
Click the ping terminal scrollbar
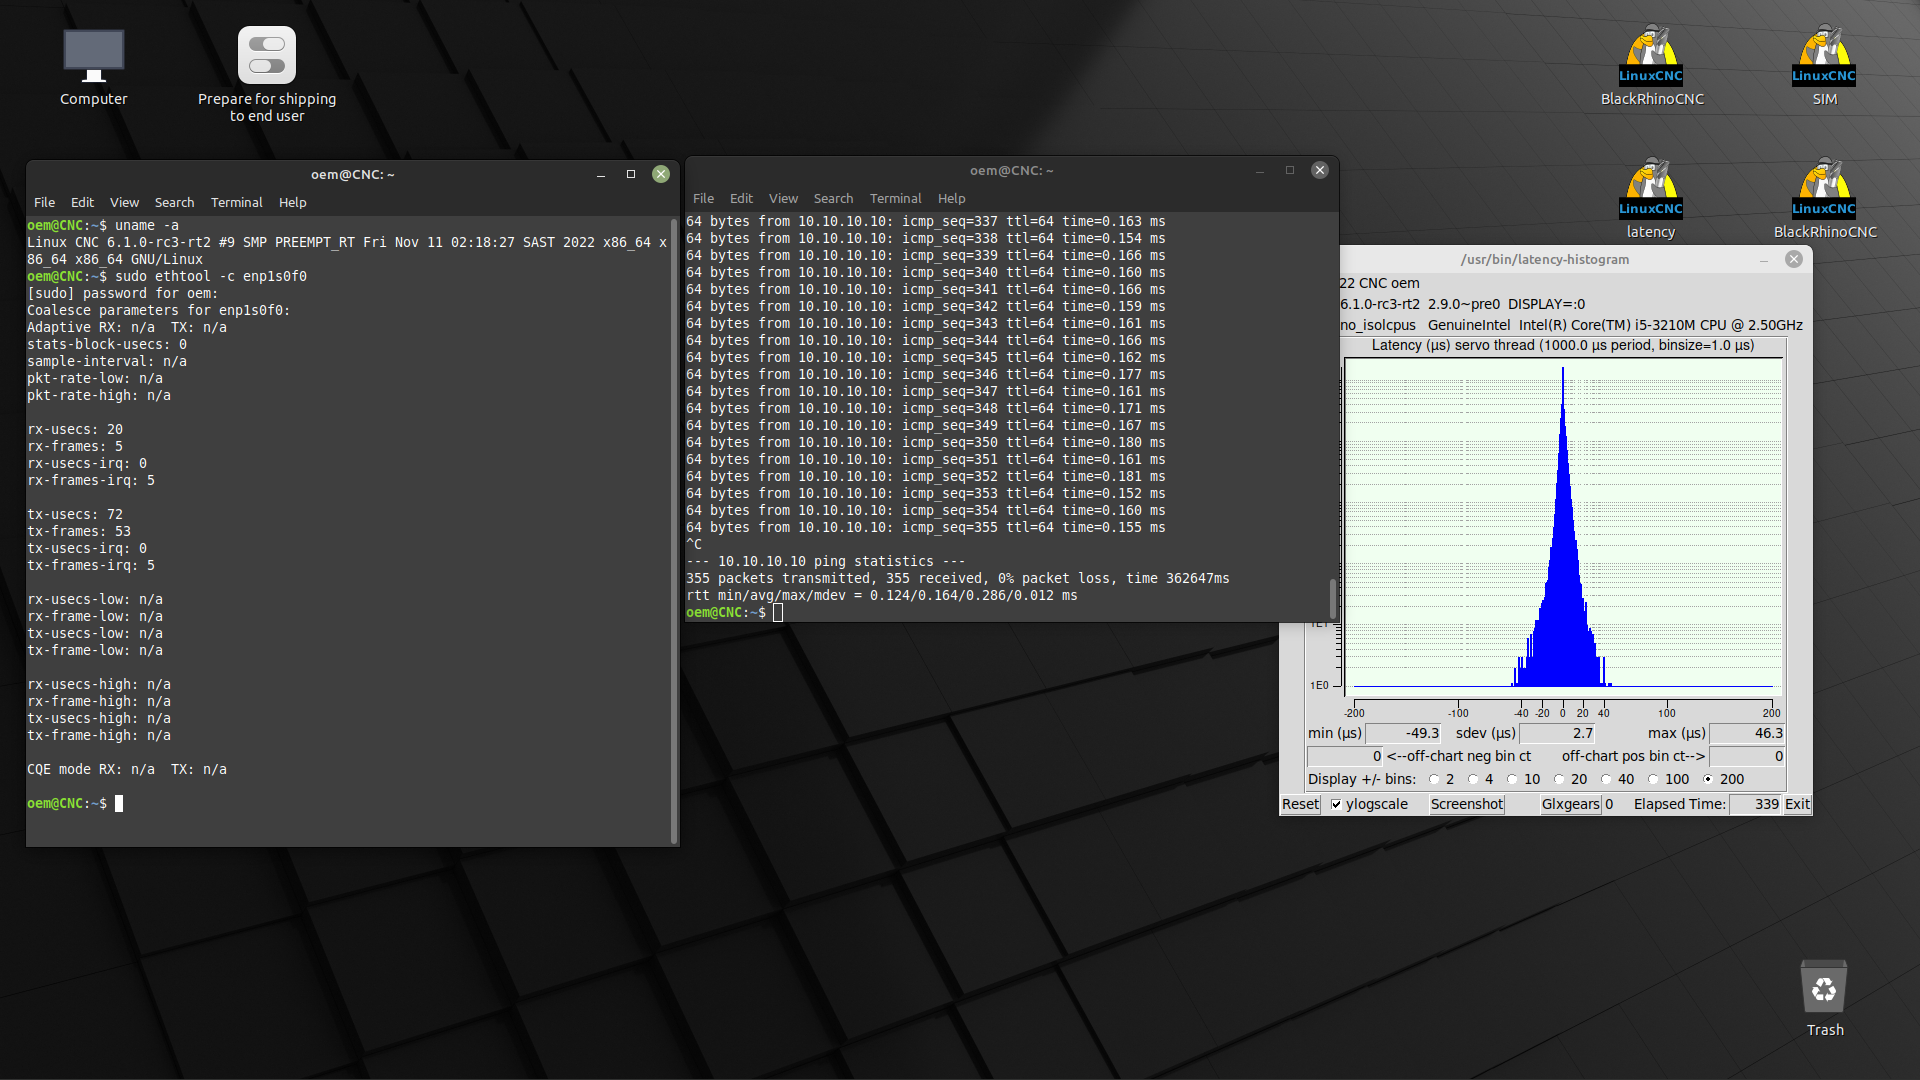click(x=1332, y=598)
